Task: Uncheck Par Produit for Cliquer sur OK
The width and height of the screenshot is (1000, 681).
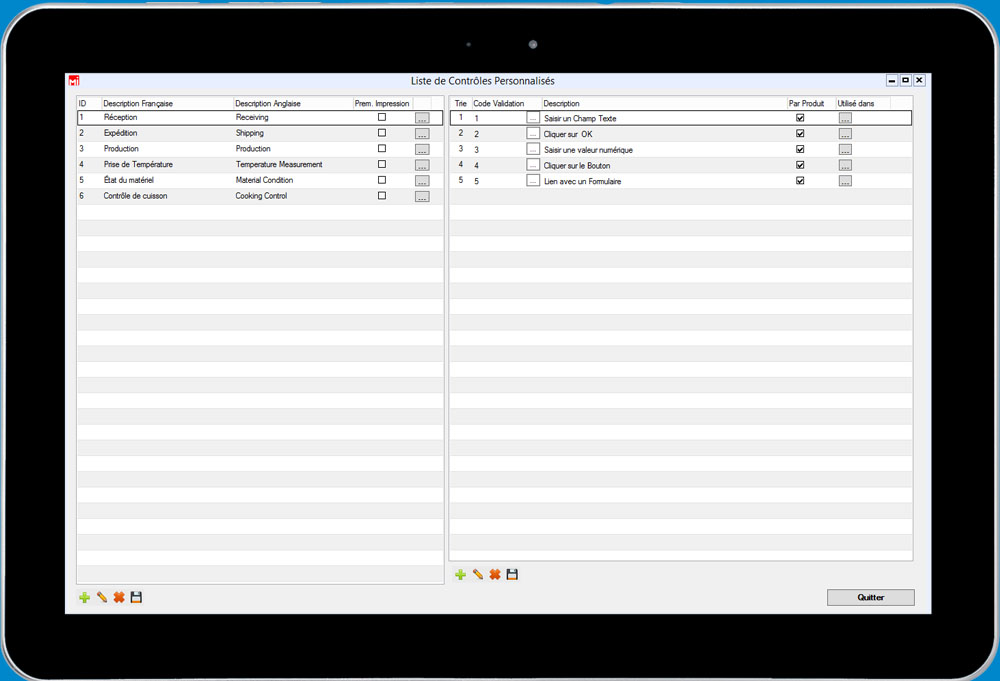Action: (x=800, y=133)
